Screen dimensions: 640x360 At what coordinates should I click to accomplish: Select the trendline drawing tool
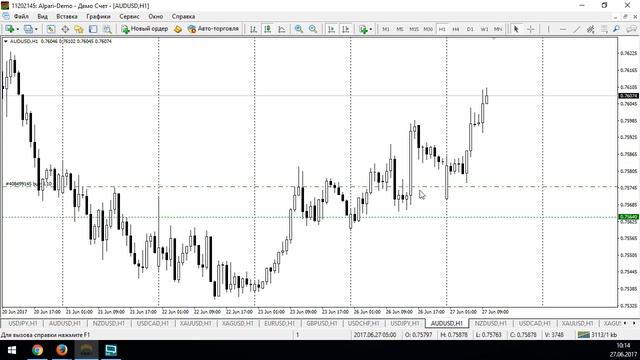[576, 29]
